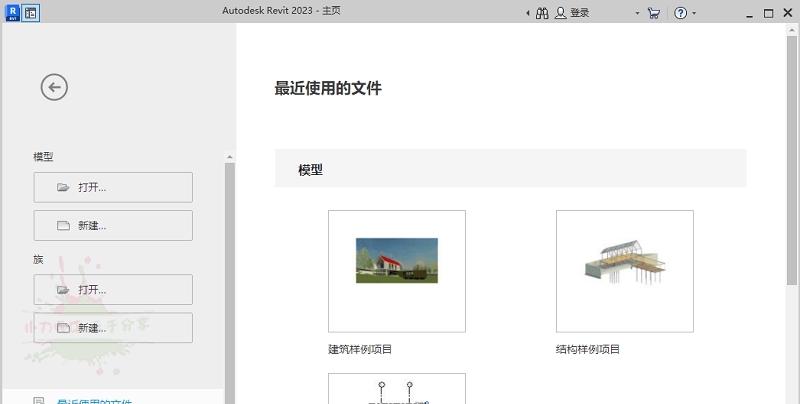This screenshot has height=404, width=802.
Task: Click 登录 to sign in
Action: click(x=580, y=13)
